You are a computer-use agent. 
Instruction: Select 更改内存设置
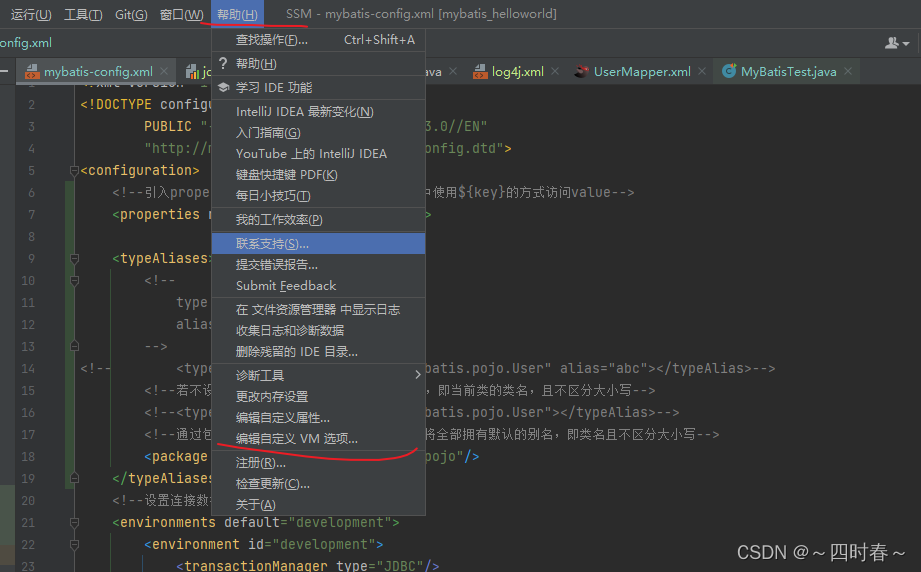pyautogui.click(x=318, y=396)
